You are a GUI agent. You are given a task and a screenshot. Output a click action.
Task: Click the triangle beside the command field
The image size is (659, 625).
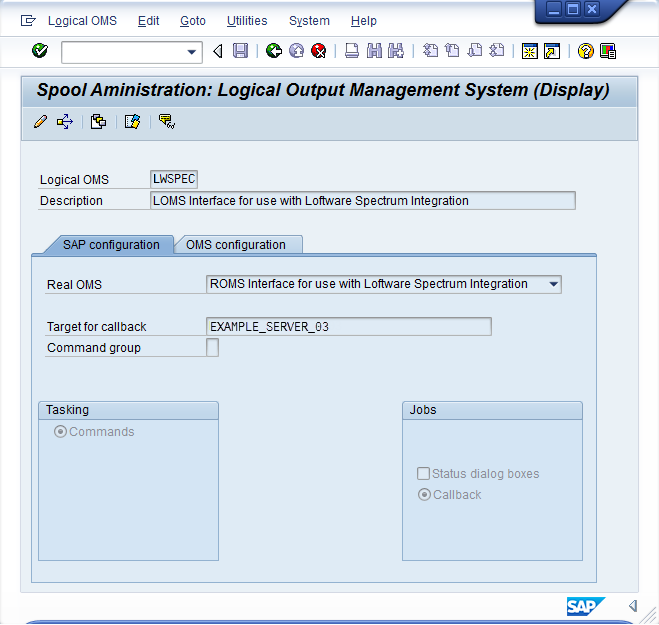[x=218, y=51]
